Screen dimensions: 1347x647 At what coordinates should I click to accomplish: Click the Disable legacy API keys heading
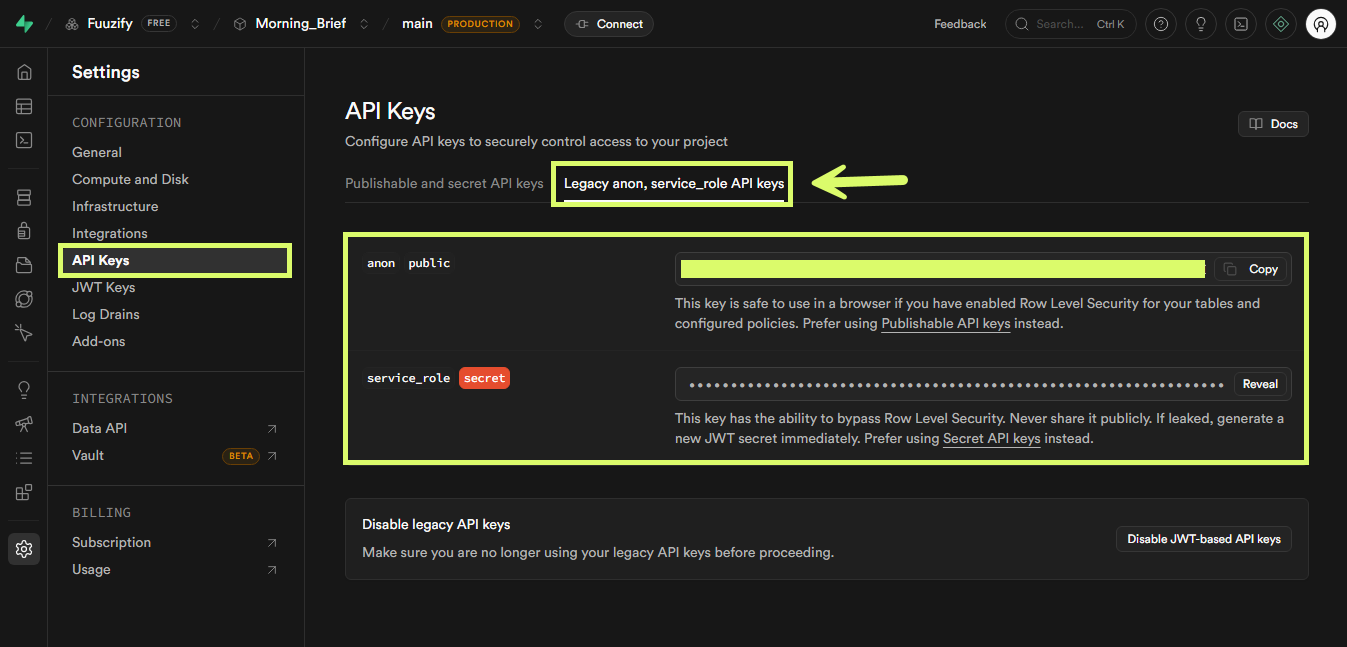[x=436, y=525]
